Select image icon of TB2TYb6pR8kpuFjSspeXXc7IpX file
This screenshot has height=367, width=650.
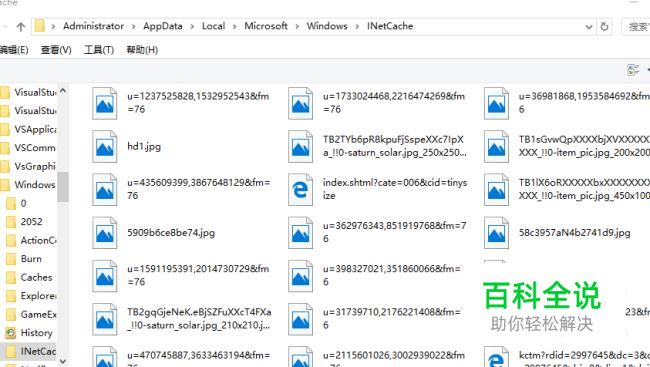300,146
